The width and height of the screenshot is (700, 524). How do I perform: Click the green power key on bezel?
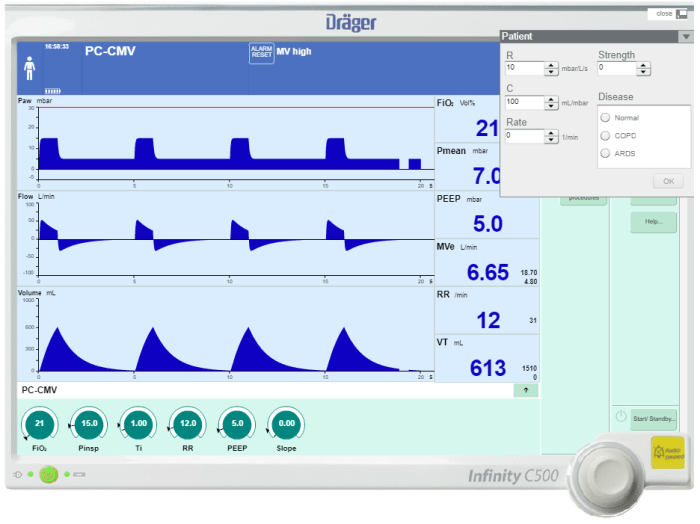click(47, 473)
